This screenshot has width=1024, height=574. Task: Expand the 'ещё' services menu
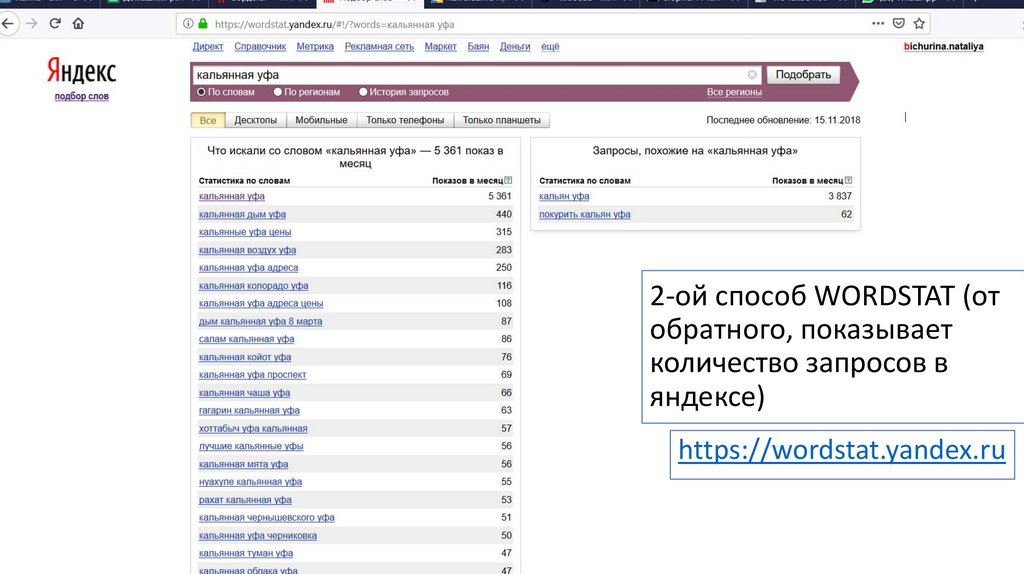[x=550, y=46]
